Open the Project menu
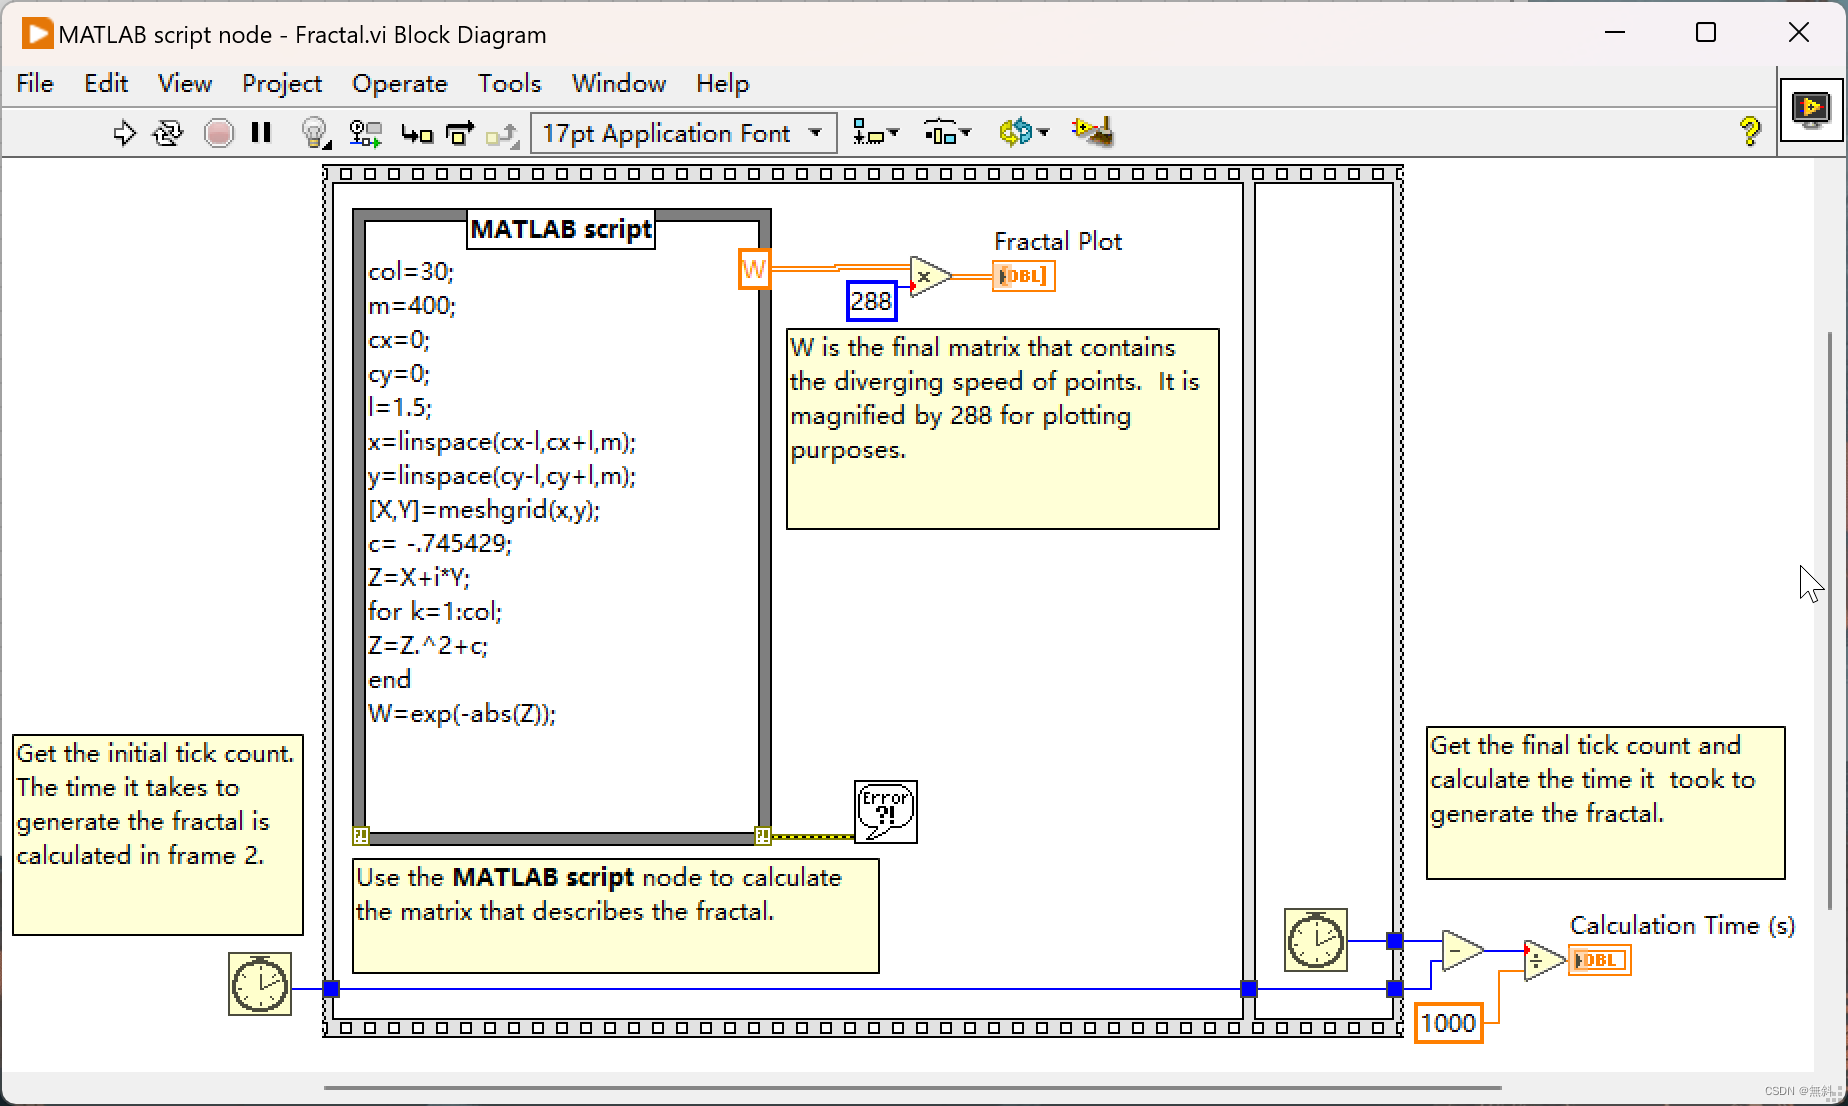 (282, 84)
